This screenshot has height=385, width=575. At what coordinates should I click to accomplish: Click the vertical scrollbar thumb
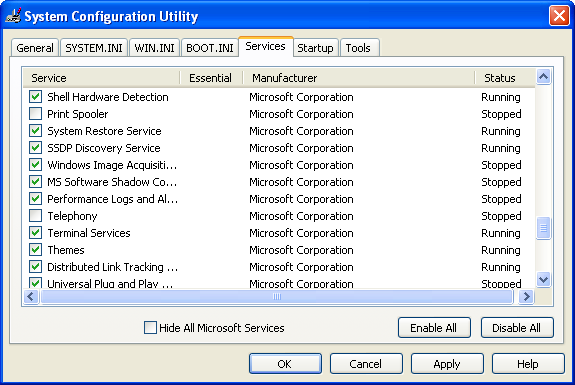click(543, 228)
